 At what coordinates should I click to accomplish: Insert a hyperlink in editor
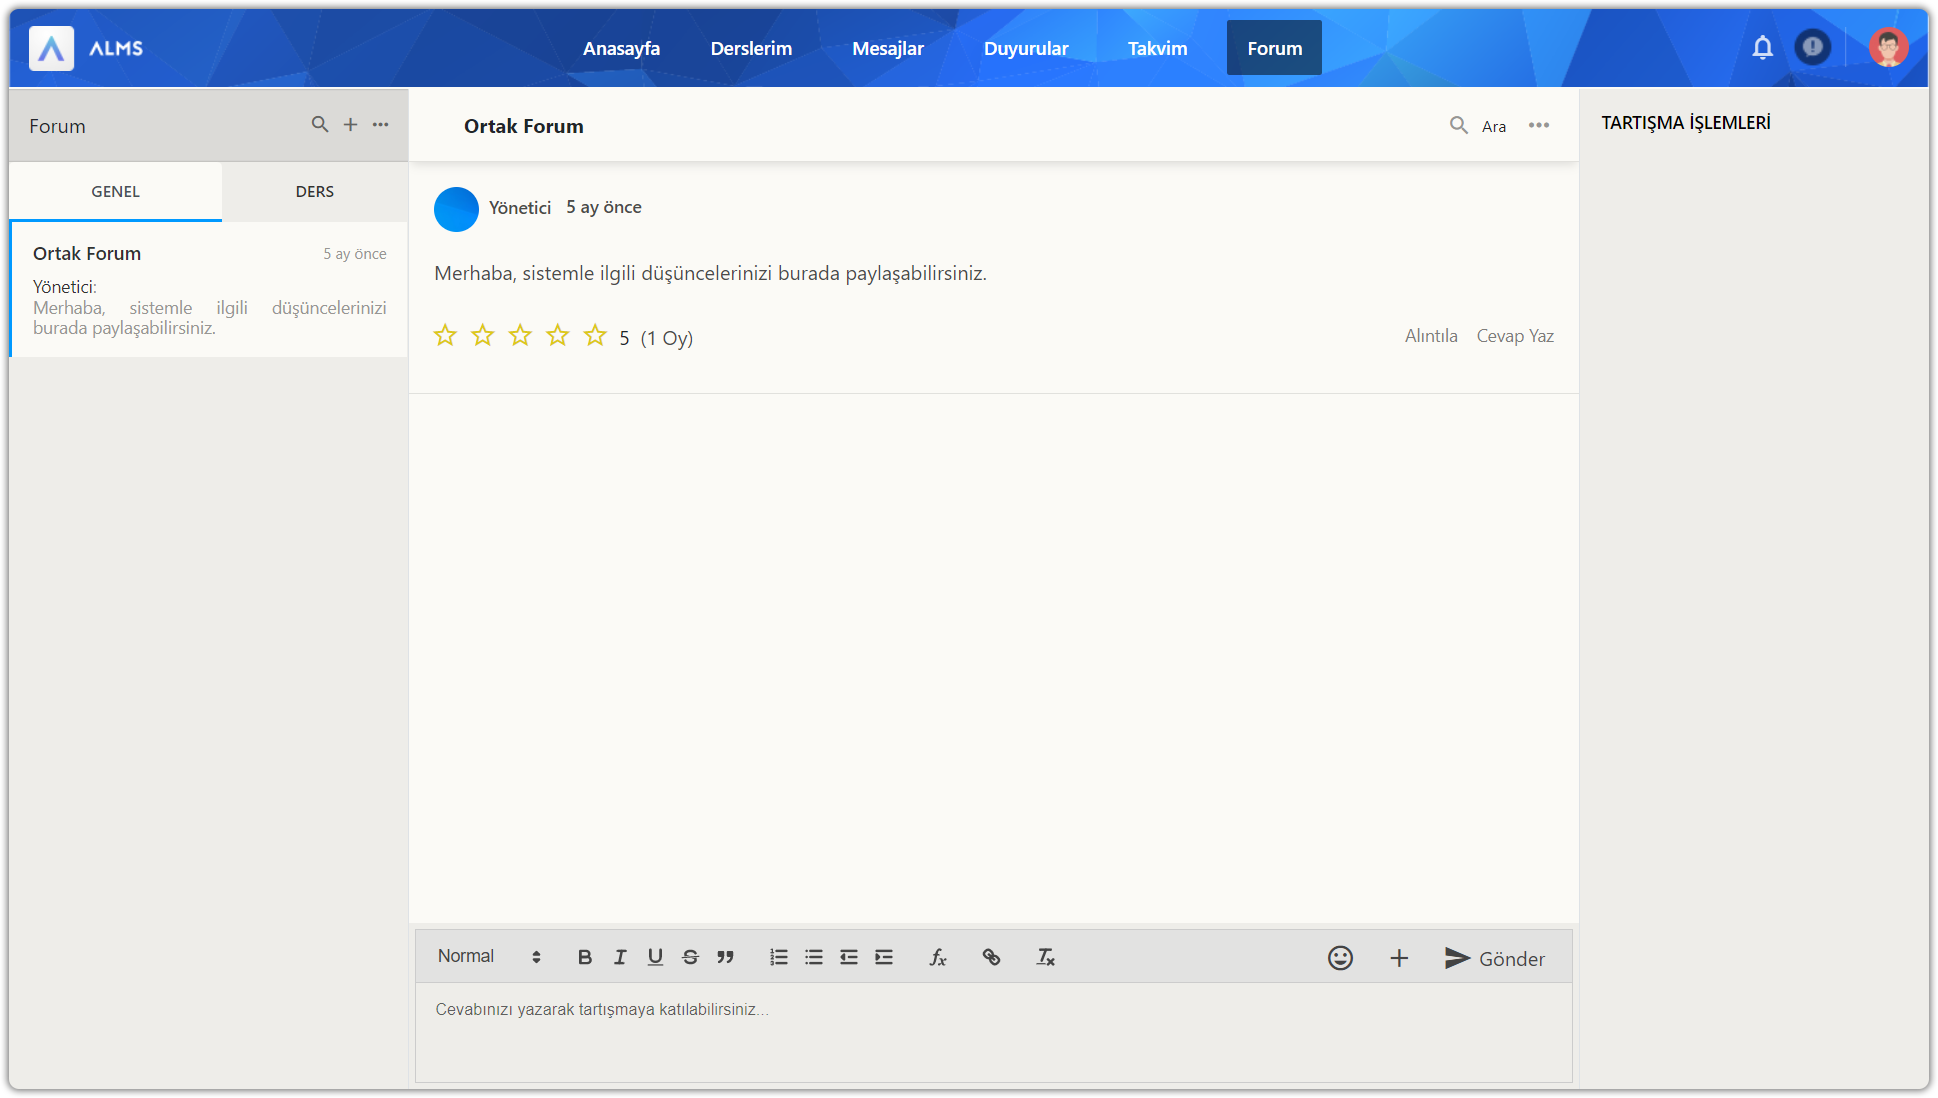click(x=991, y=957)
